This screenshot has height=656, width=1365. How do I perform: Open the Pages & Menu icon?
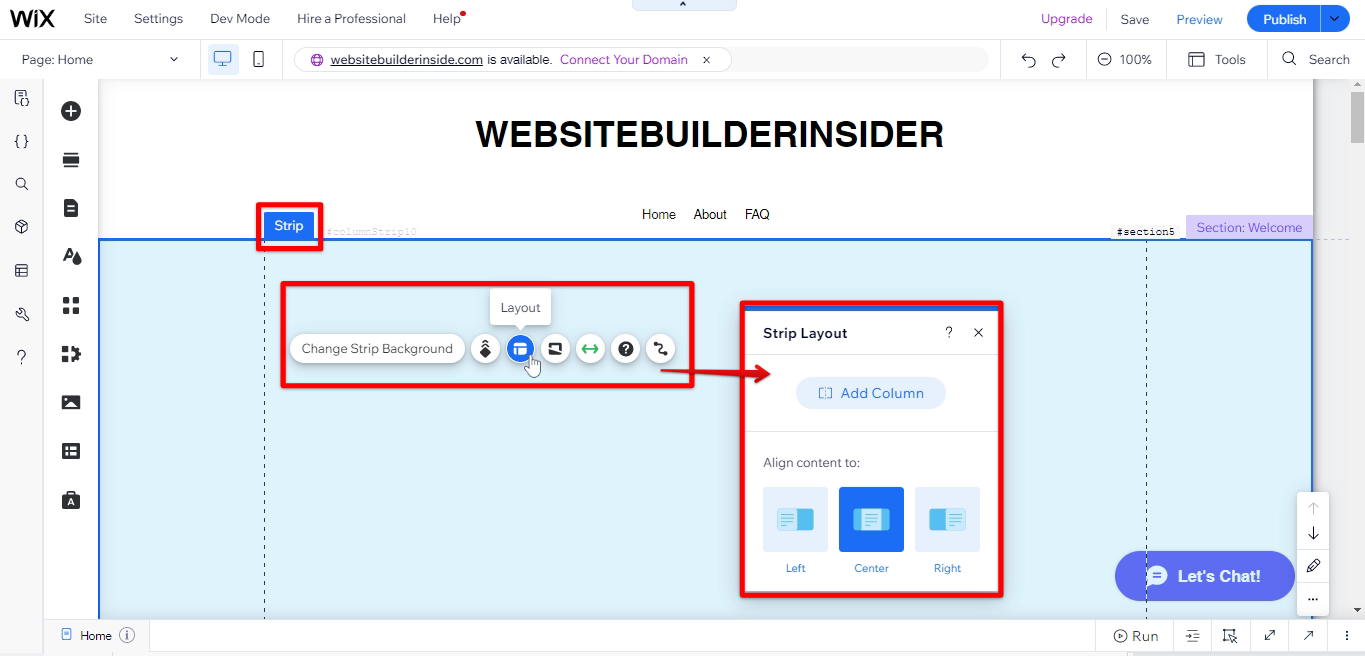point(71,208)
